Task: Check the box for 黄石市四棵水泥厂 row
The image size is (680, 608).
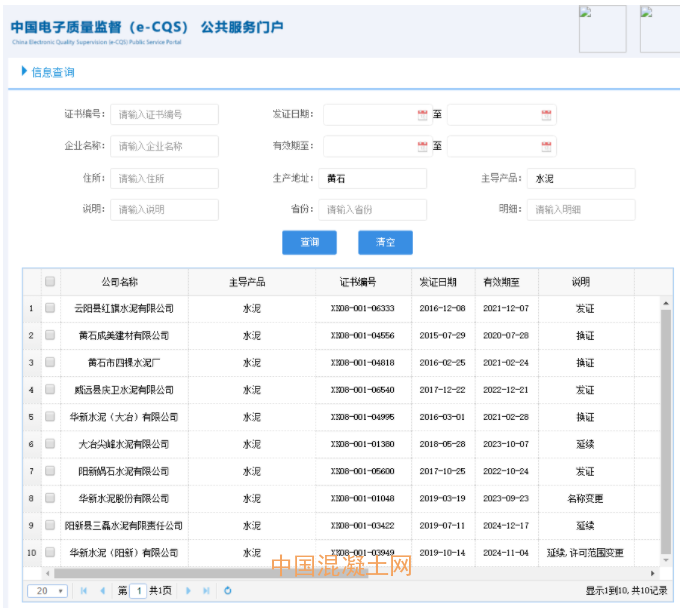Action: [50, 363]
